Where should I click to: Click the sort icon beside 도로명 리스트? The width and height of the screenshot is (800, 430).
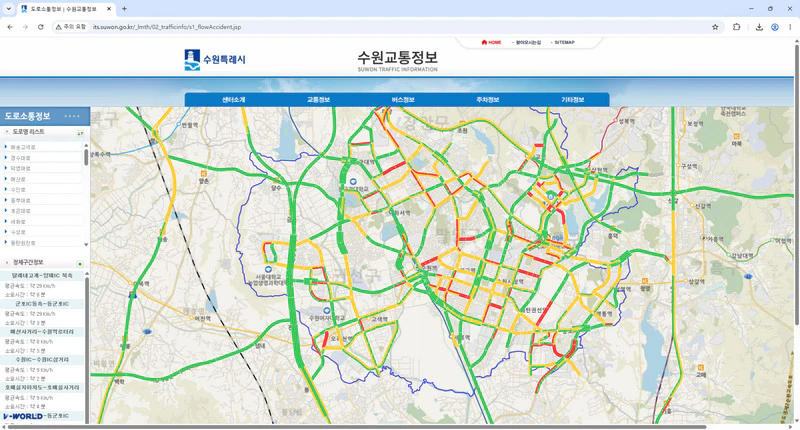tap(80, 133)
